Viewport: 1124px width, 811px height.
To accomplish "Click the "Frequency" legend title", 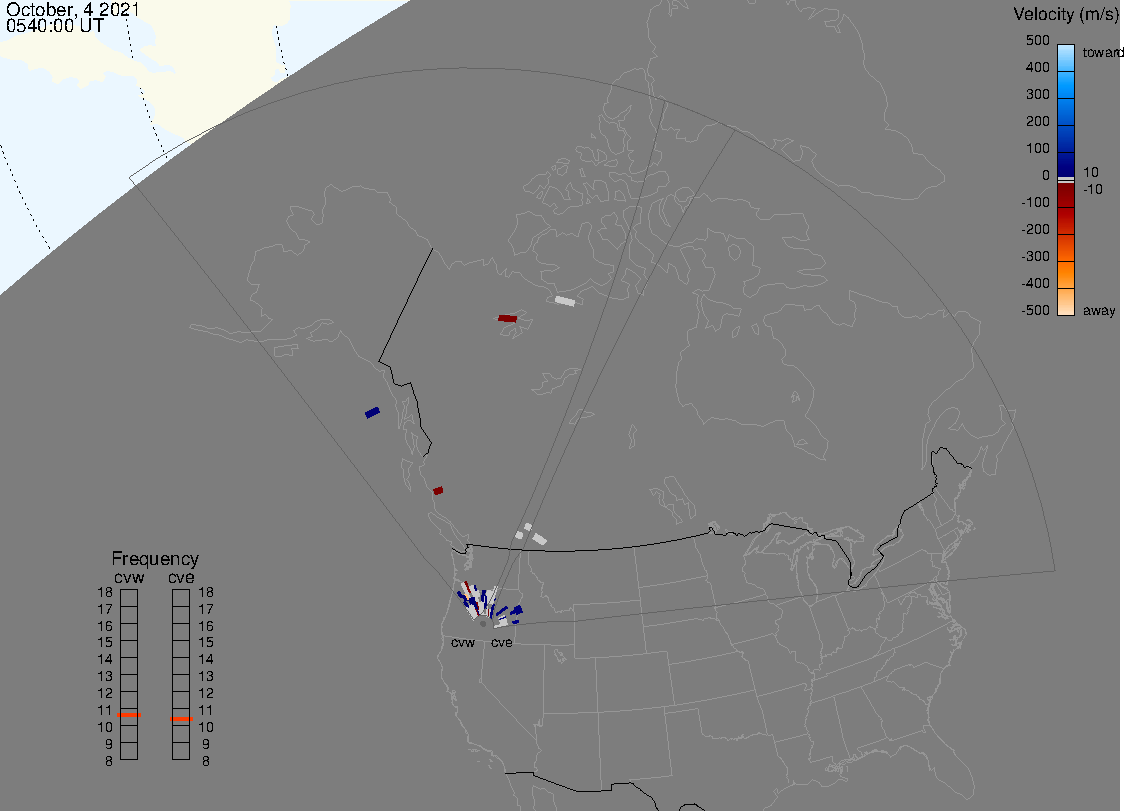I will point(155,559).
